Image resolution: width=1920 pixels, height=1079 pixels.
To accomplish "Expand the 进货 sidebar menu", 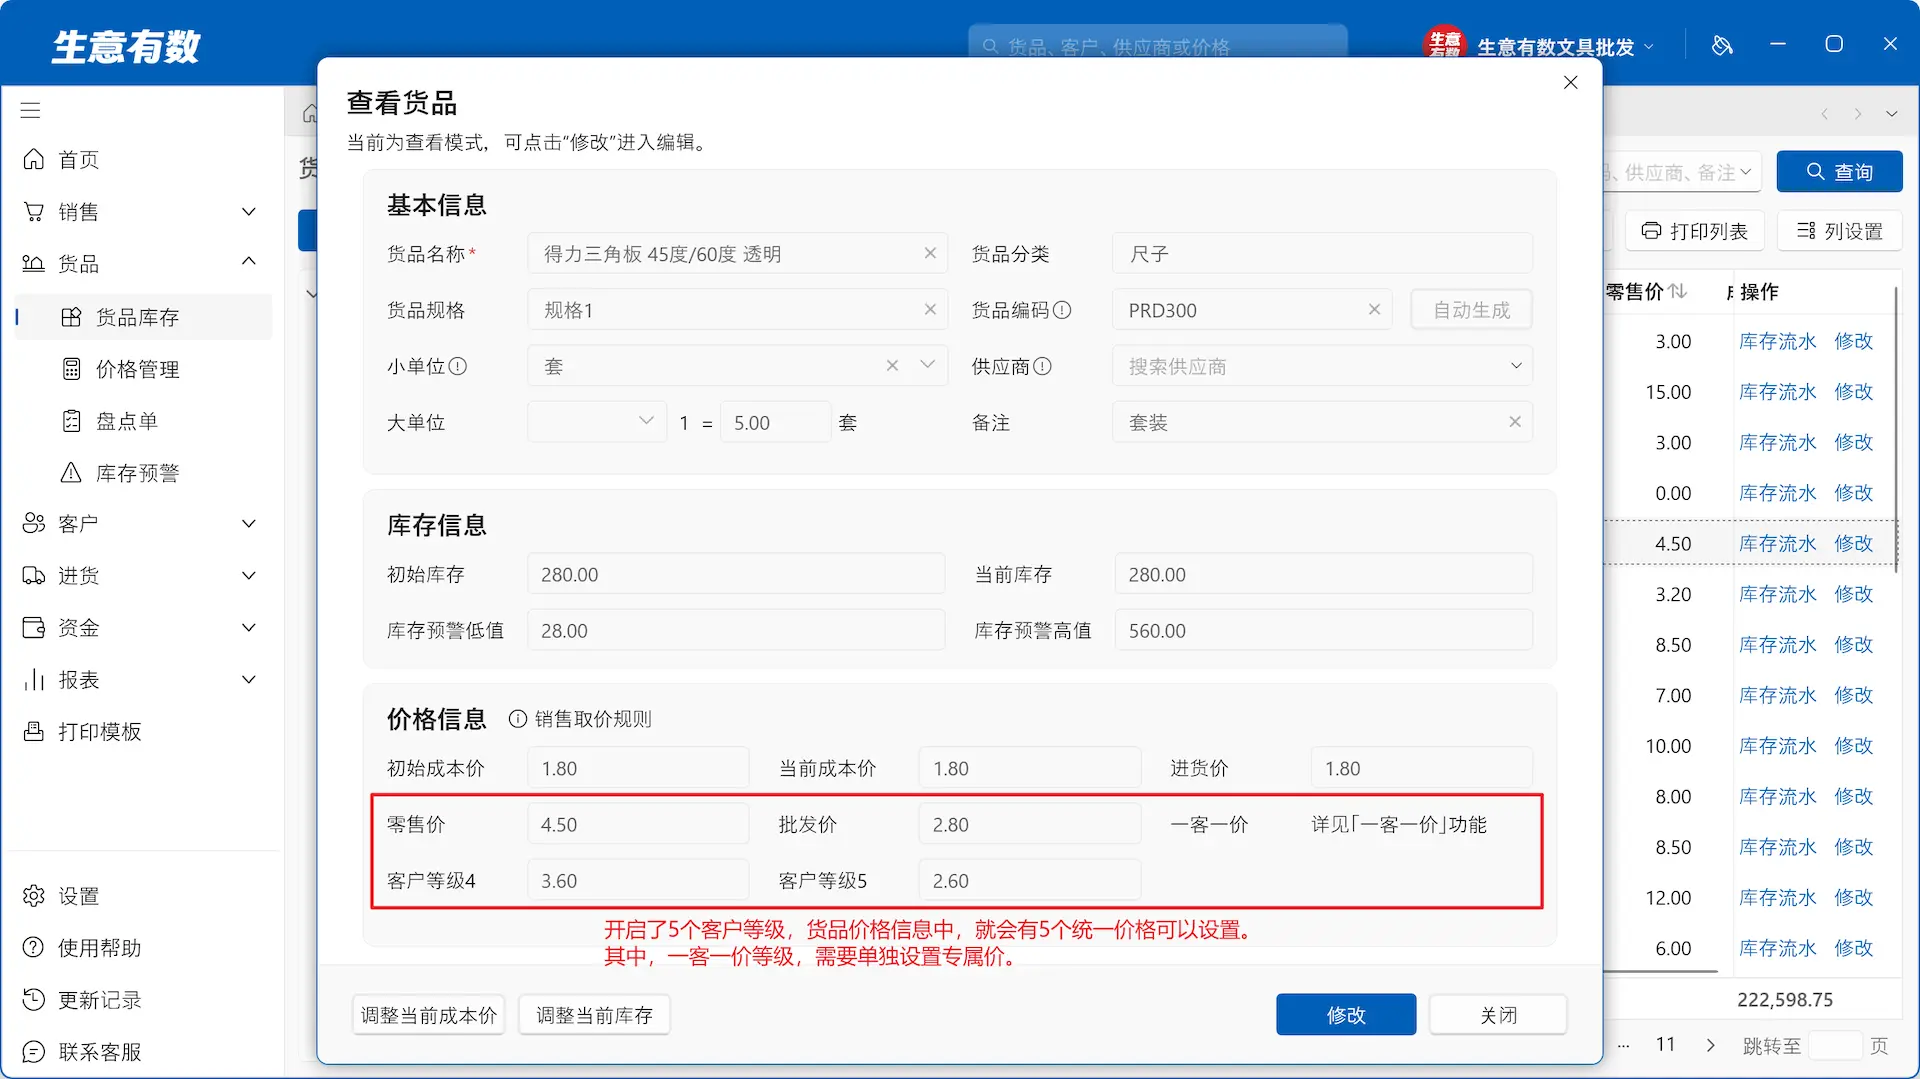I will pyautogui.click(x=249, y=576).
